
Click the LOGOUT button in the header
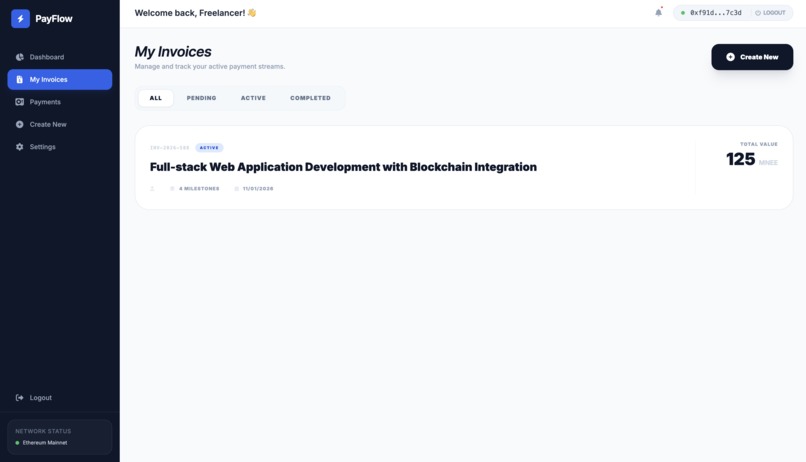tap(770, 13)
